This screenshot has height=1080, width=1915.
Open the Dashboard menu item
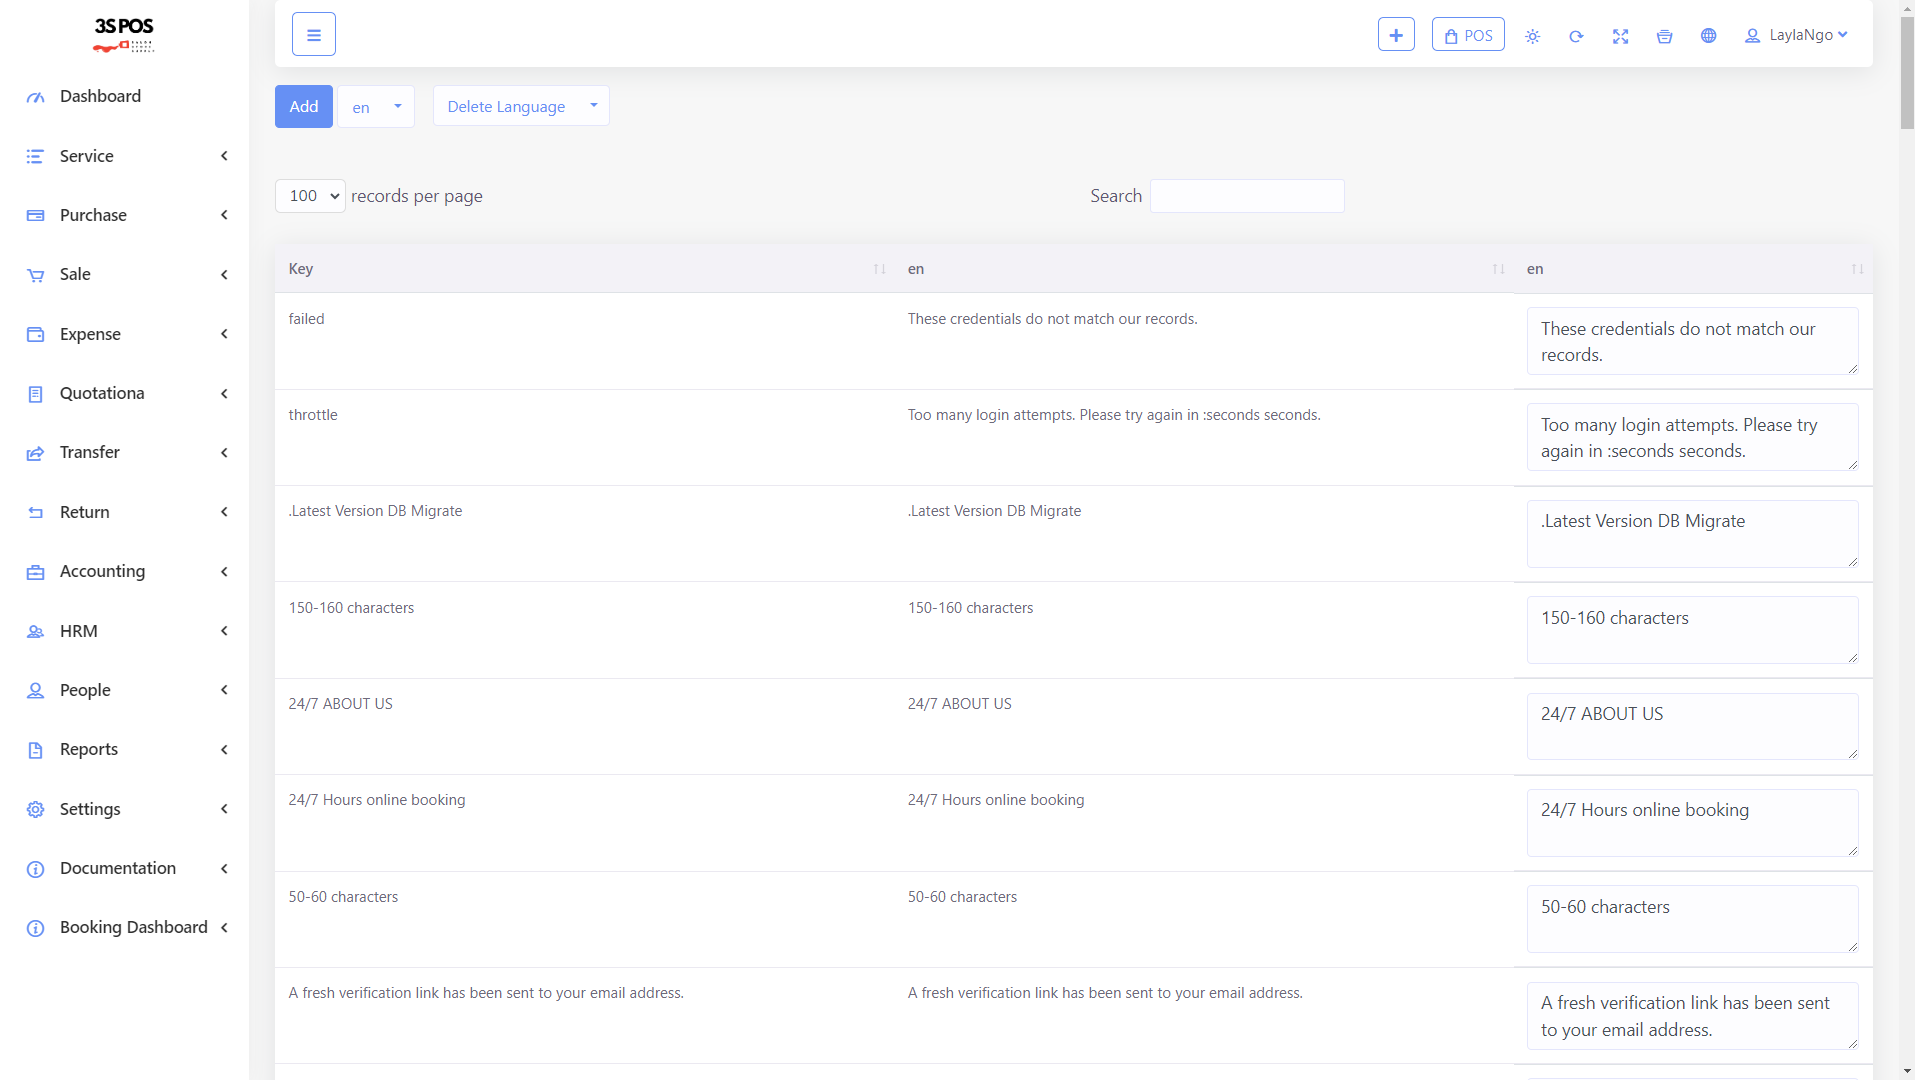tap(100, 96)
